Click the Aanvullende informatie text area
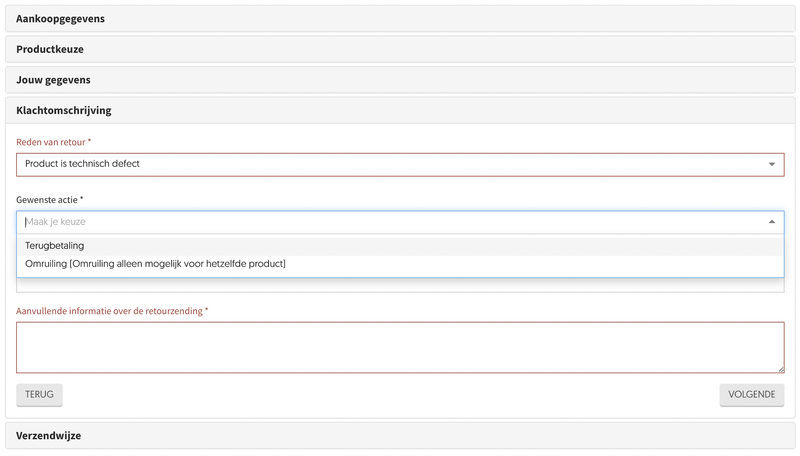Image resolution: width=800 pixels, height=456 pixels. [400, 347]
